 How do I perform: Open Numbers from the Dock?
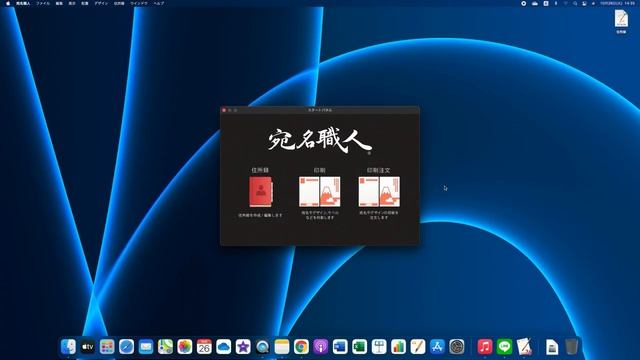[398, 347]
